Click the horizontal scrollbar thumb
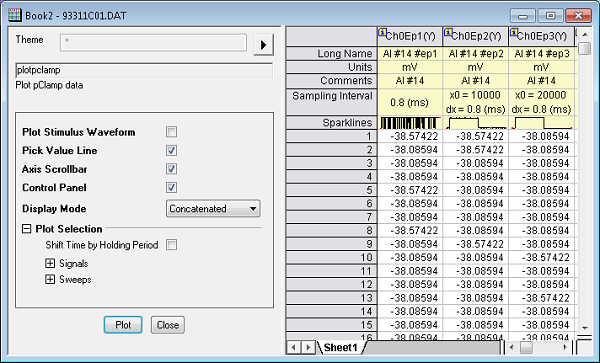The width and height of the screenshot is (600, 363). tap(526, 347)
